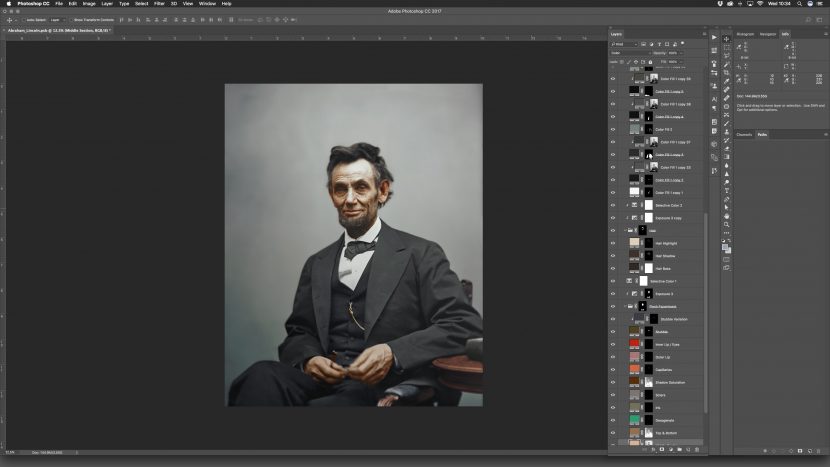Open the layer blend mode dropdown

coord(630,53)
